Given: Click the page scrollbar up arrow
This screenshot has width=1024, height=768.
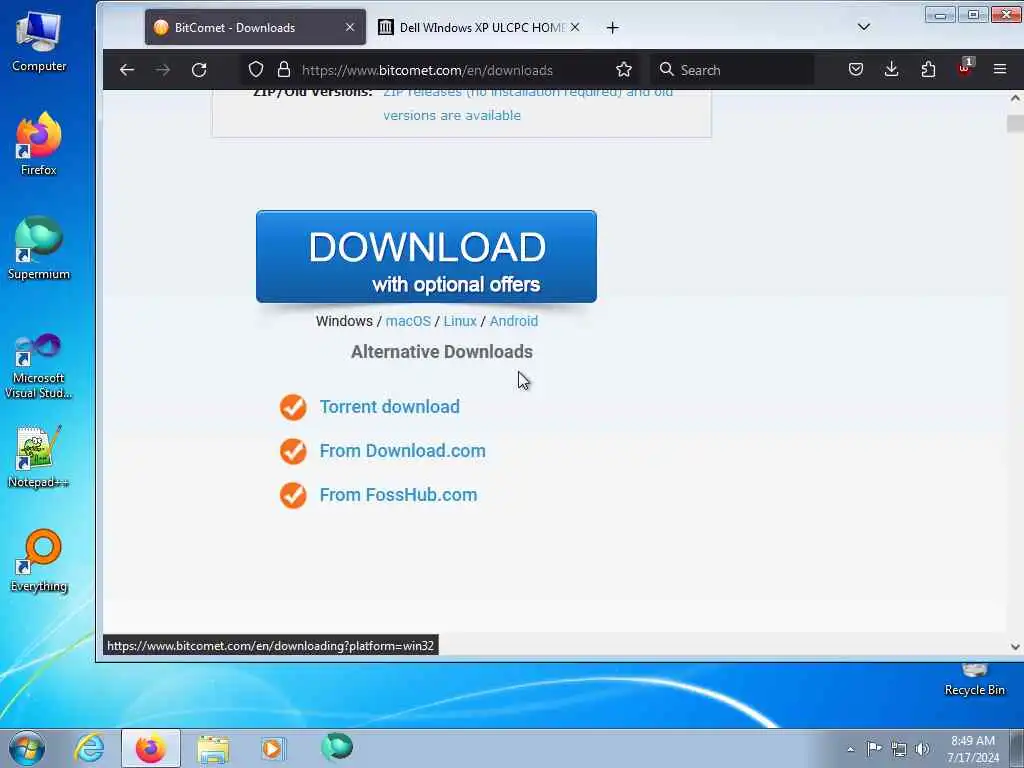Looking at the screenshot, I should 1015,99.
